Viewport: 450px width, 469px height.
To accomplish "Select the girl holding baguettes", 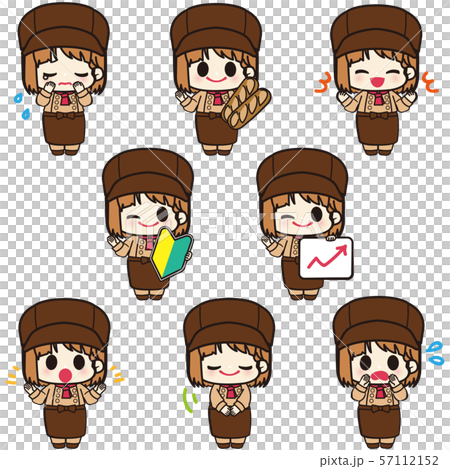I will point(220,79).
